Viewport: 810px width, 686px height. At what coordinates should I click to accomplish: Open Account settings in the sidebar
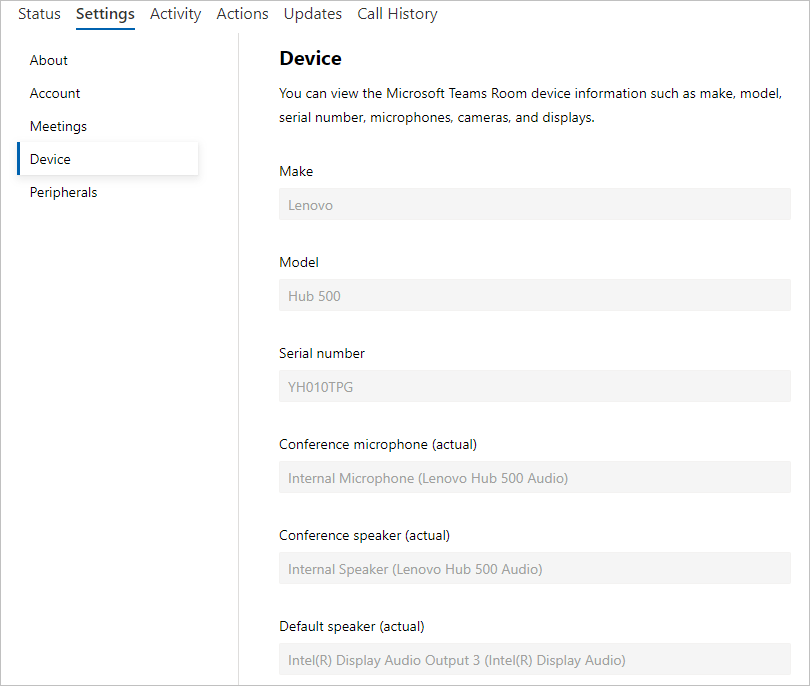click(55, 93)
